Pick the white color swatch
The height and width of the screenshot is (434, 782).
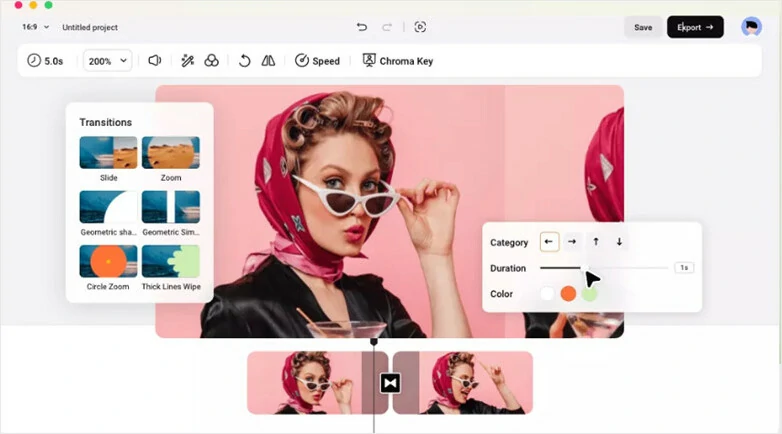547,294
